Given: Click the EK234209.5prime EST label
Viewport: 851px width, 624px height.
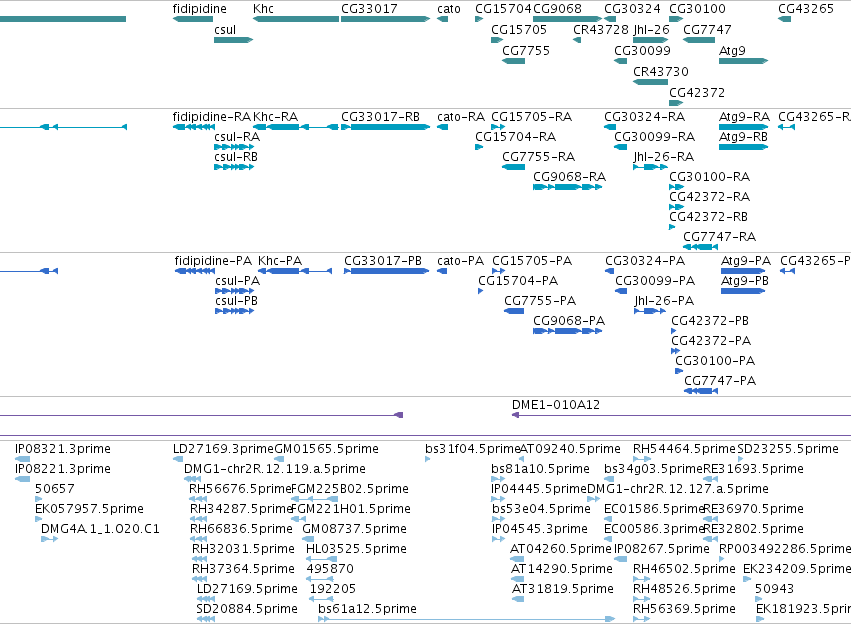Looking at the screenshot, I should click(x=797, y=569).
